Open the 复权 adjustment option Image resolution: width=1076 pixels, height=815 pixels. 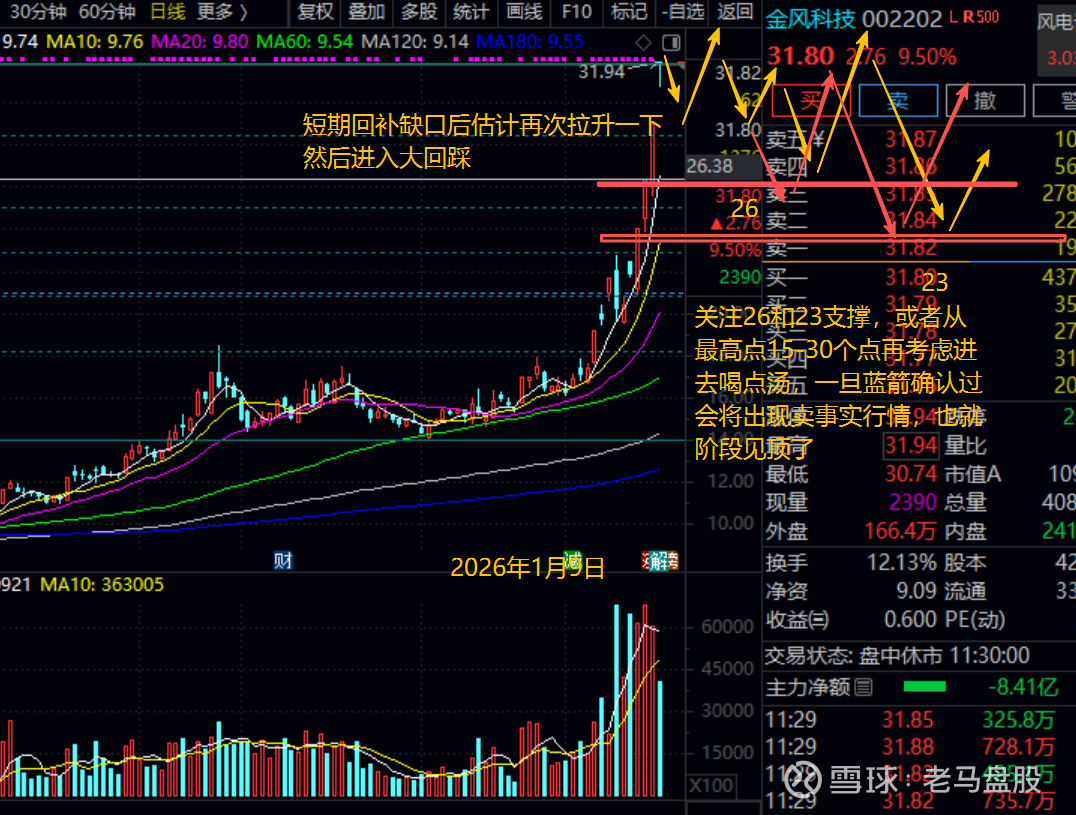[316, 12]
